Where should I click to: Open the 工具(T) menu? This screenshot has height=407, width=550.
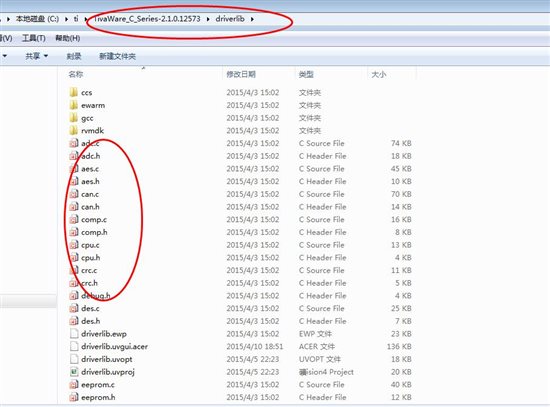(x=34, y=38)
